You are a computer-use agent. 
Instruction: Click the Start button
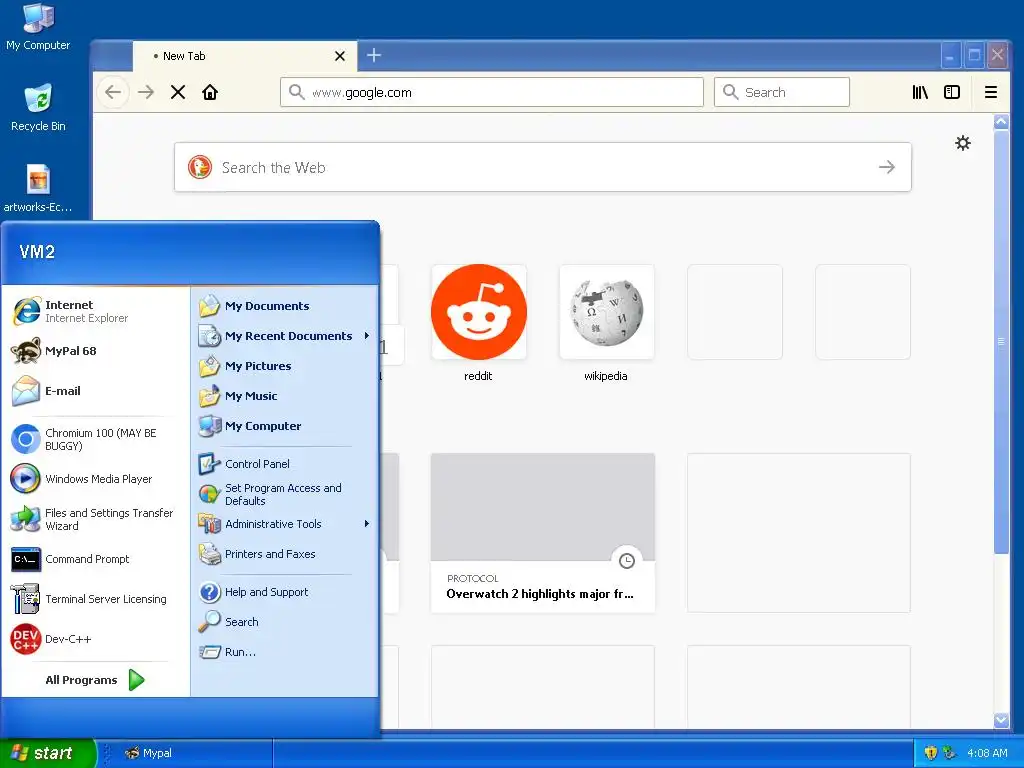pos(47,753)
